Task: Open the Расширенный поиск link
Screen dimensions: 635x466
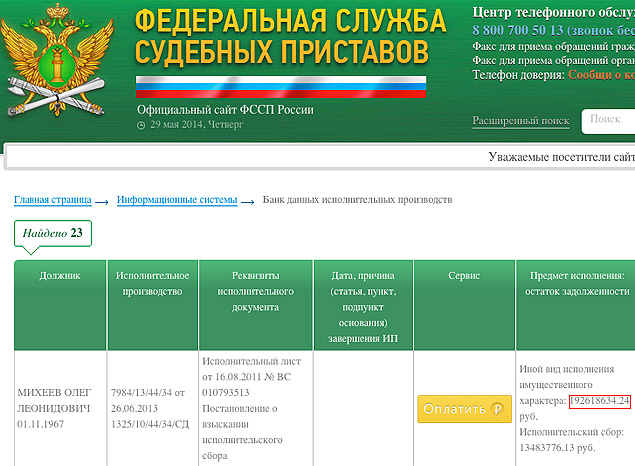Action: pyautogui.click(x=520, y=121)
